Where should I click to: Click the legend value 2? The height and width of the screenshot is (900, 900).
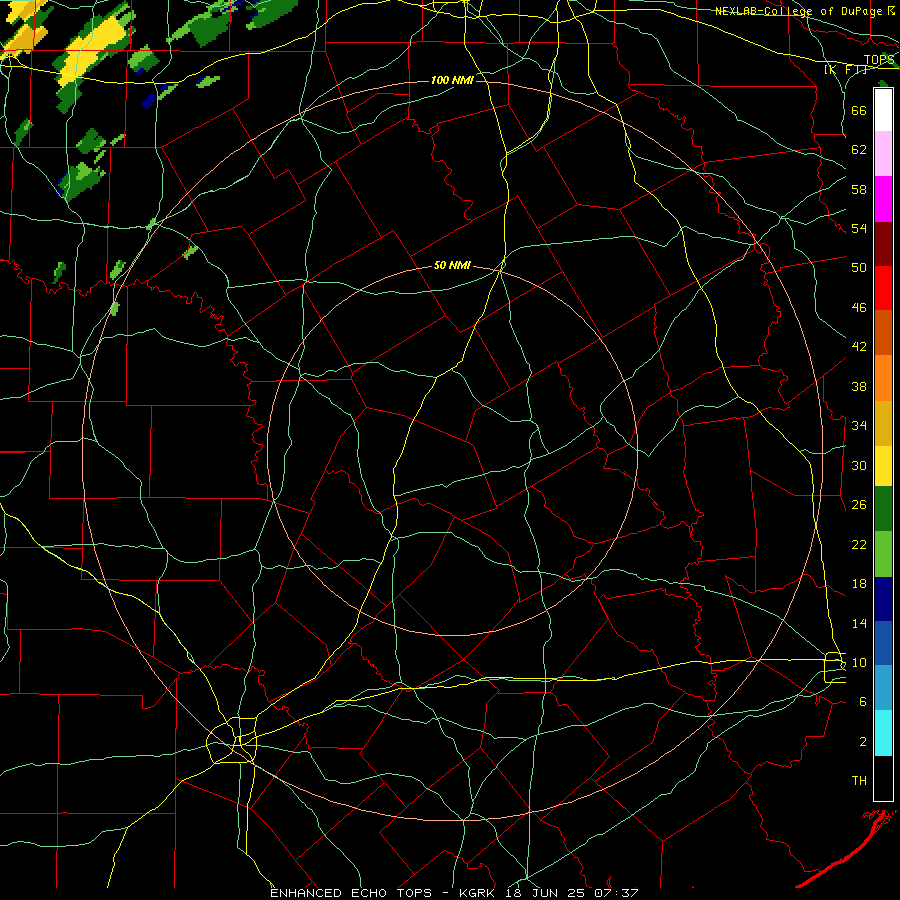point(863,742)
